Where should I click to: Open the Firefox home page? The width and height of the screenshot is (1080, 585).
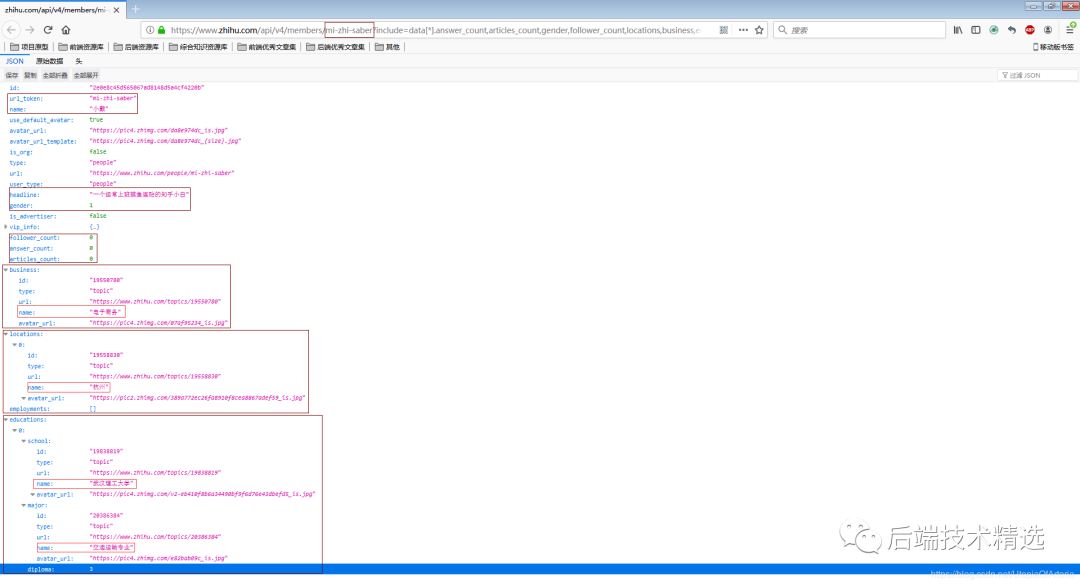pos(66,30)
